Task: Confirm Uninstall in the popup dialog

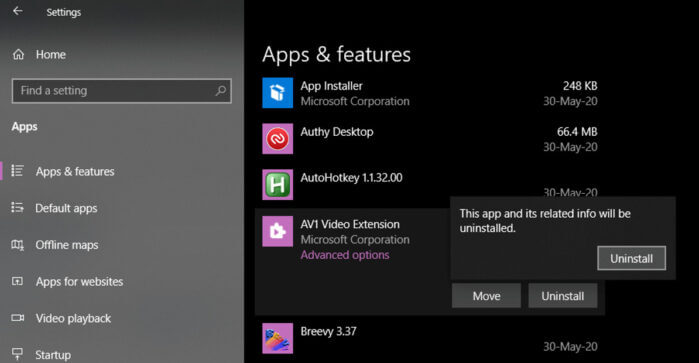Action: 632,258
